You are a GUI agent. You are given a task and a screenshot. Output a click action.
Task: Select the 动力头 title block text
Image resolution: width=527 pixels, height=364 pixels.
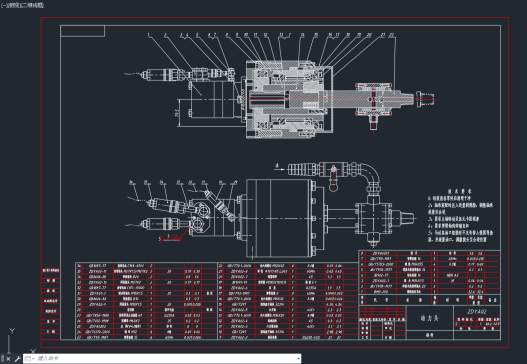pyautogui.click(x=430, y=318)
